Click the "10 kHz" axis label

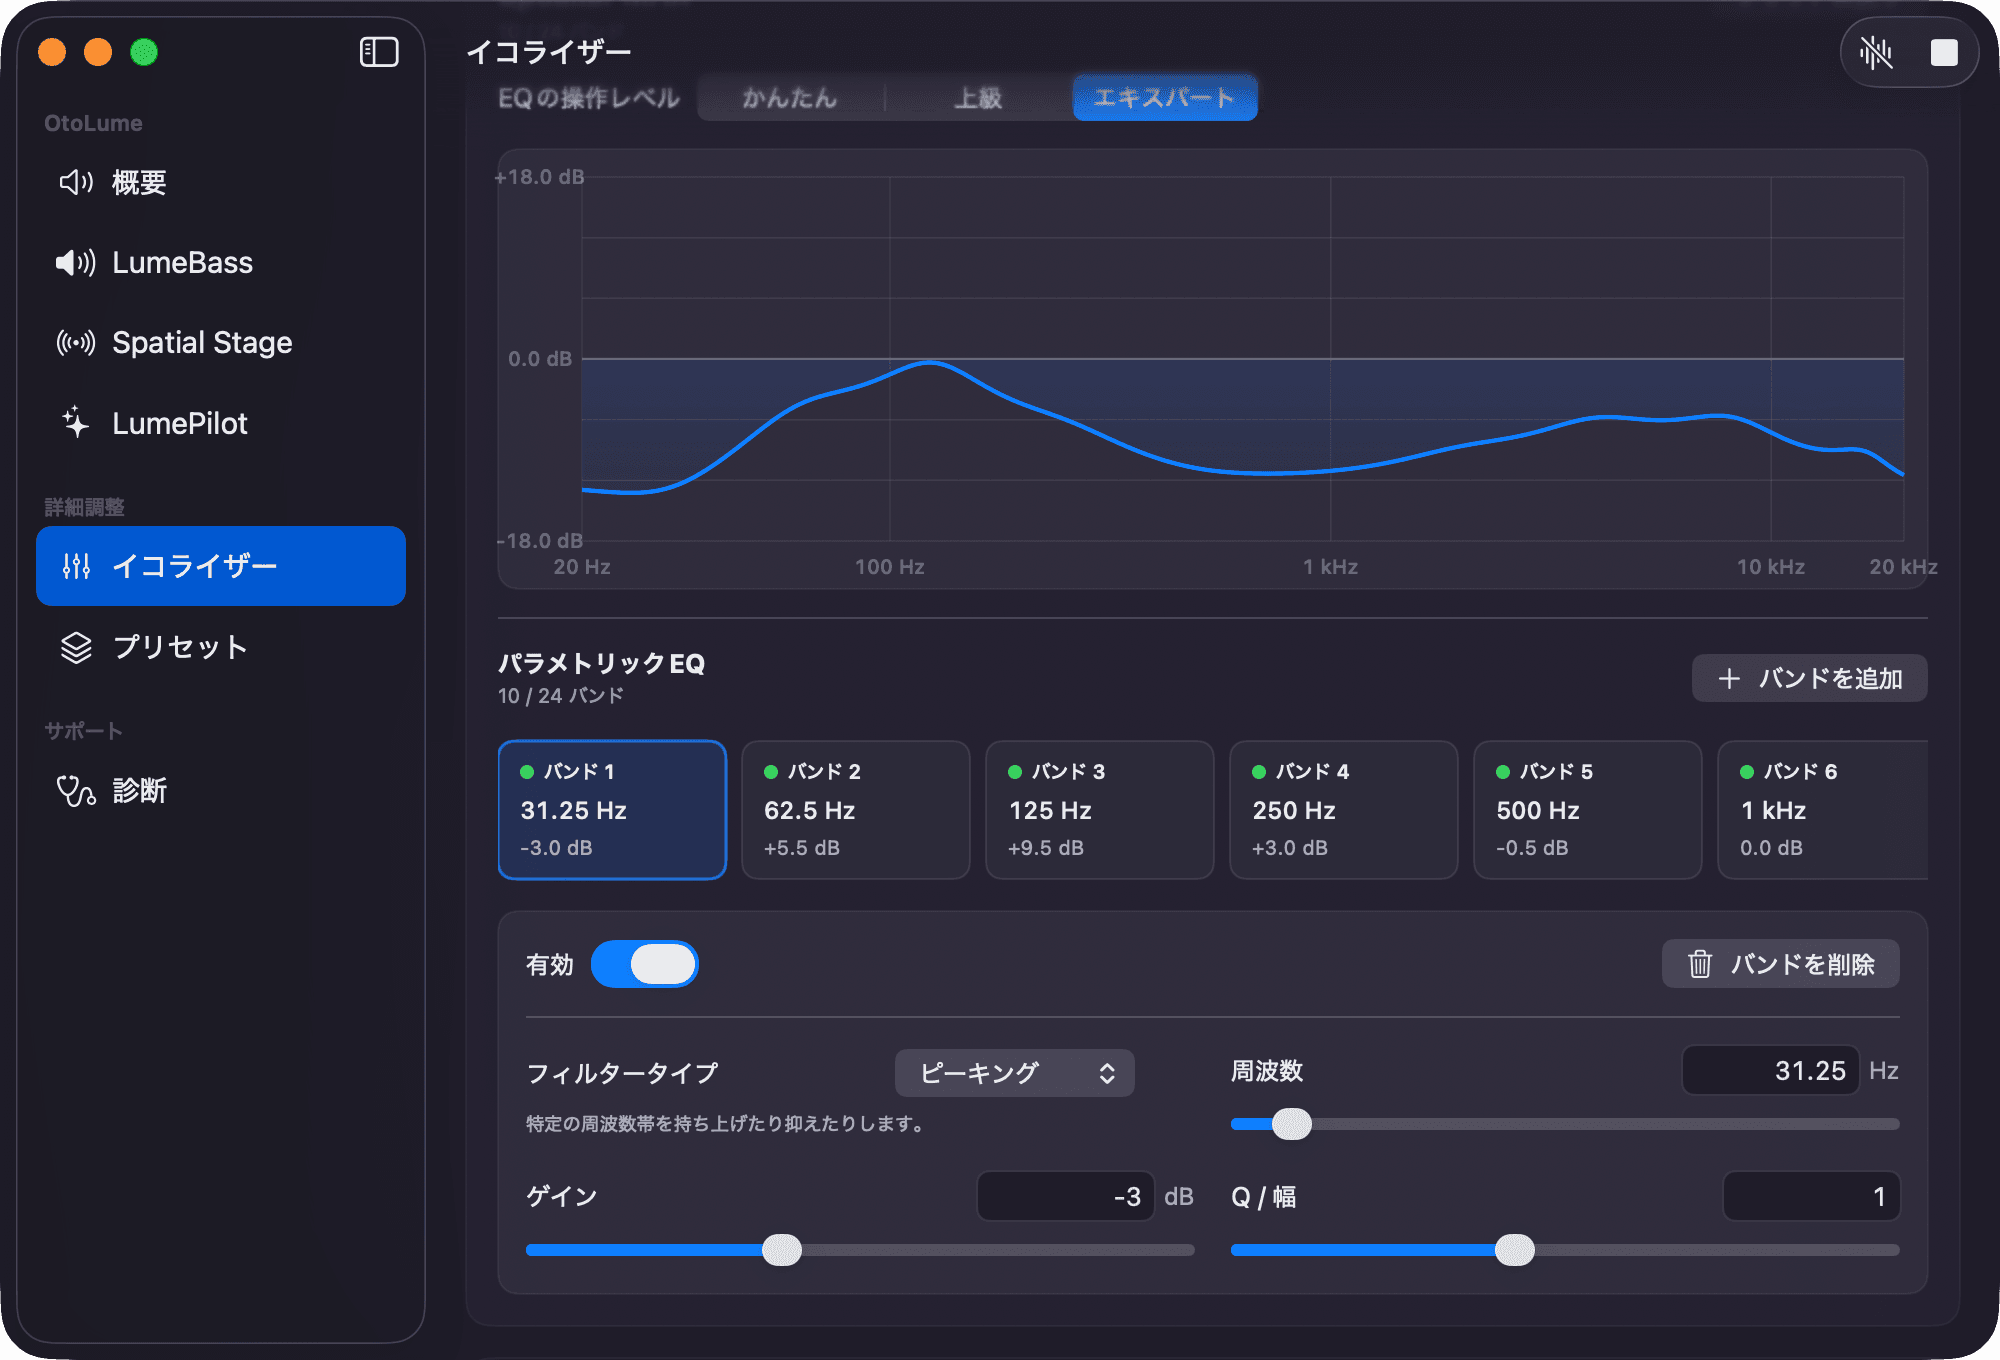(x=1771, y=567)
